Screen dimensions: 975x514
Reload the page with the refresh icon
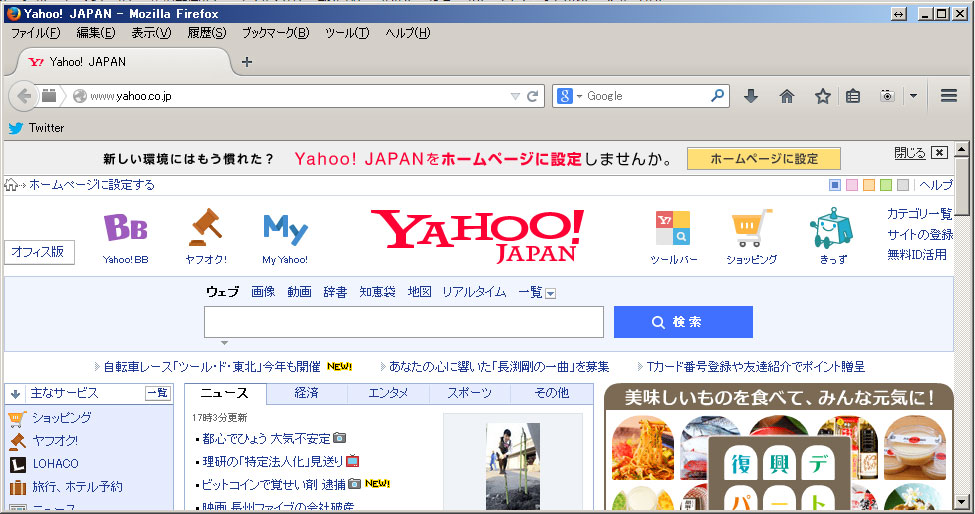[x=532, y=96]
